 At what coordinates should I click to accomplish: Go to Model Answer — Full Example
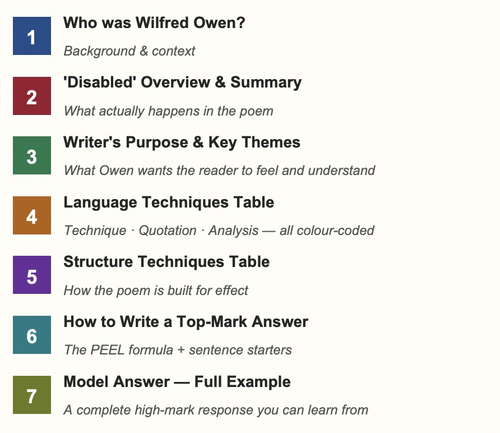[177, 382]
